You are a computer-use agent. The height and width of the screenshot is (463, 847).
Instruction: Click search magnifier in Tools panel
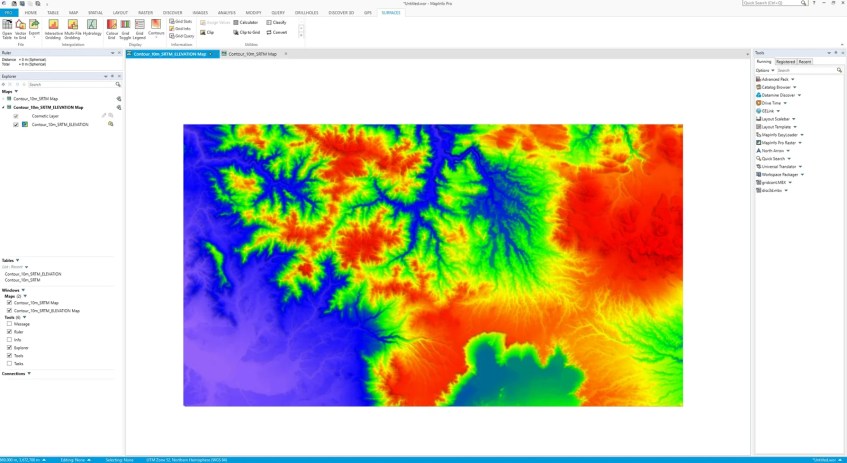[x=839, y=70]
